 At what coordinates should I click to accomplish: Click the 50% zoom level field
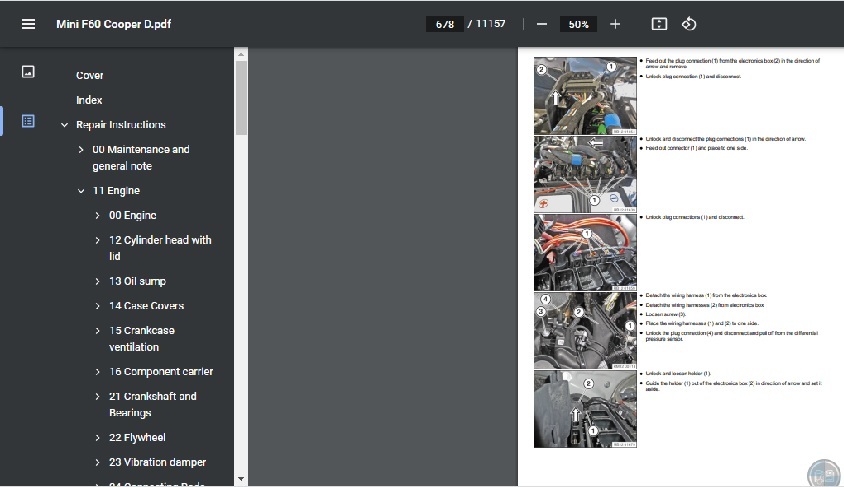(x=578, y=24)
